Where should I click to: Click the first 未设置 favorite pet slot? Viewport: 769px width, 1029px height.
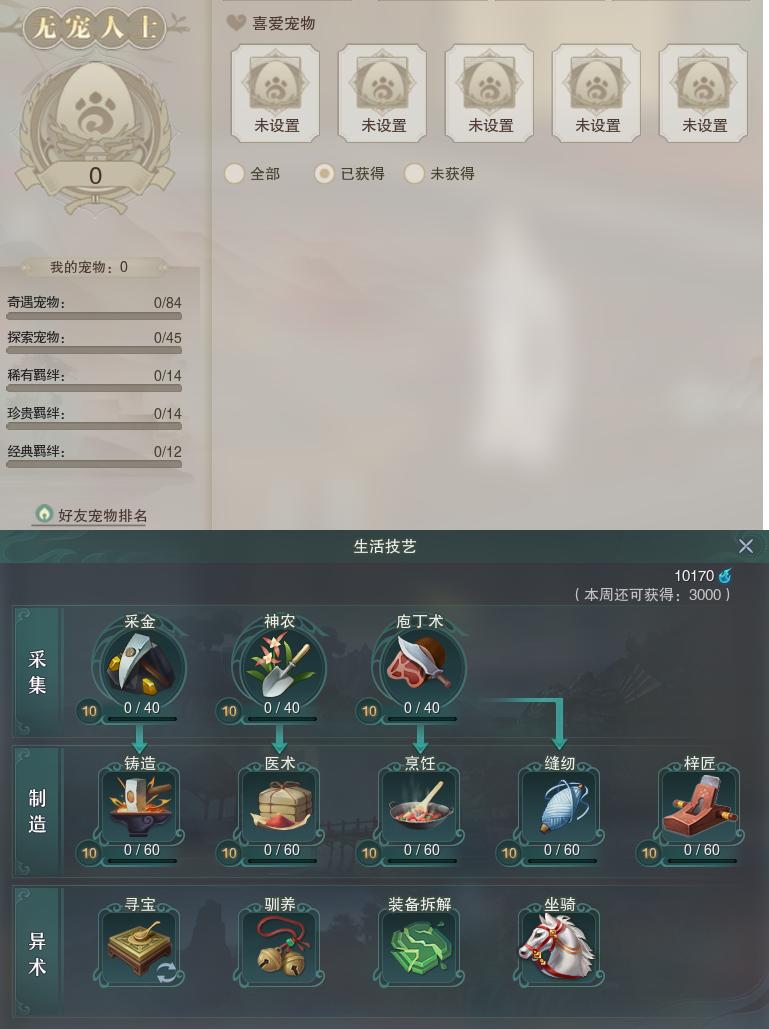coord(276,93)
